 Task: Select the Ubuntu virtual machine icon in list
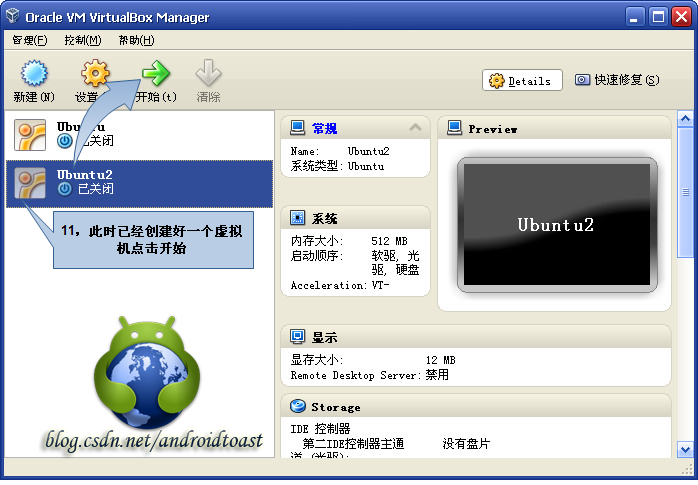pos(30,135)
